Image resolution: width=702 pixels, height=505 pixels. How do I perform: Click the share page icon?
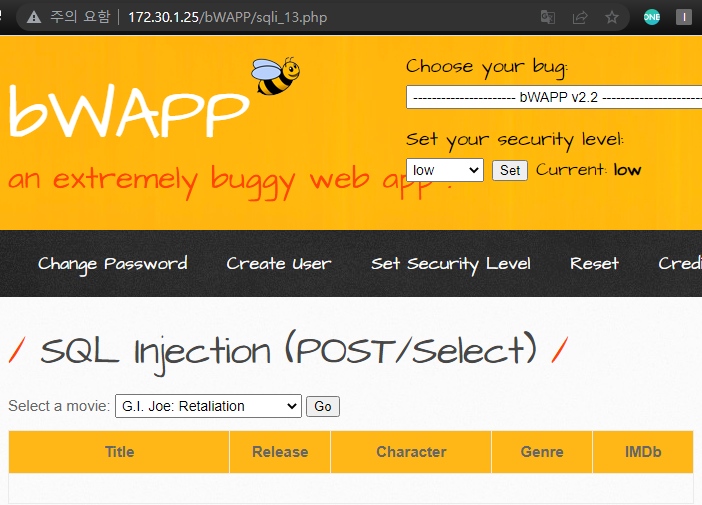point(580,17)
